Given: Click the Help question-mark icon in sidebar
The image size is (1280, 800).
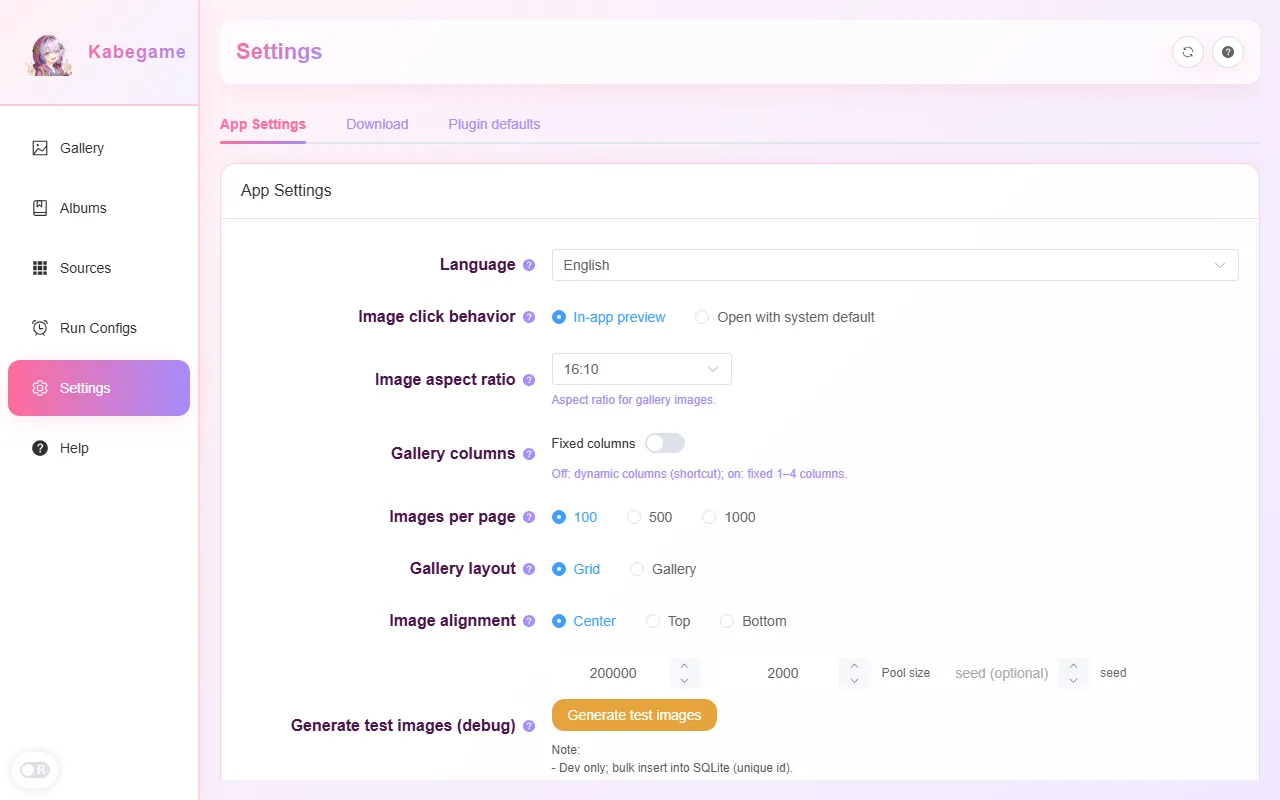Looking at the screenshot, I should click(x=40, y=448).
